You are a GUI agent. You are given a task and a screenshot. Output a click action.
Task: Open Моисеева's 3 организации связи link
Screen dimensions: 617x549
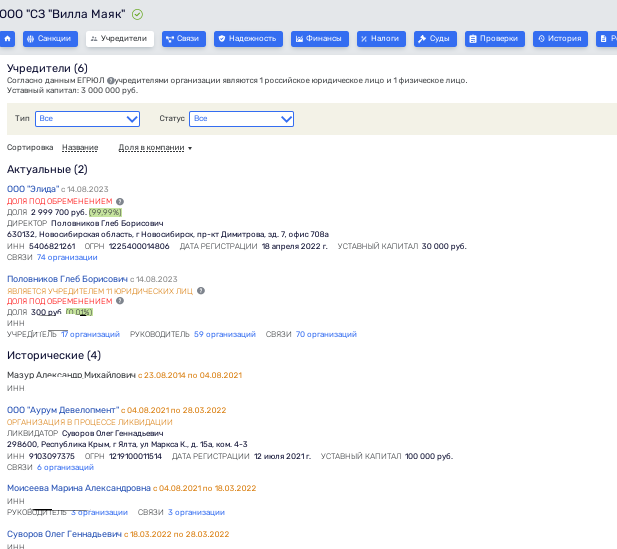pyautogui.click(x=196, y=512)
